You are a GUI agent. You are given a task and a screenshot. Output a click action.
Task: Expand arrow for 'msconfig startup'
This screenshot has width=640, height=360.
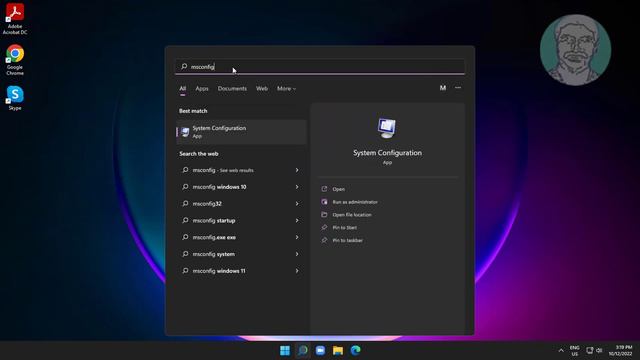(297, 220)
